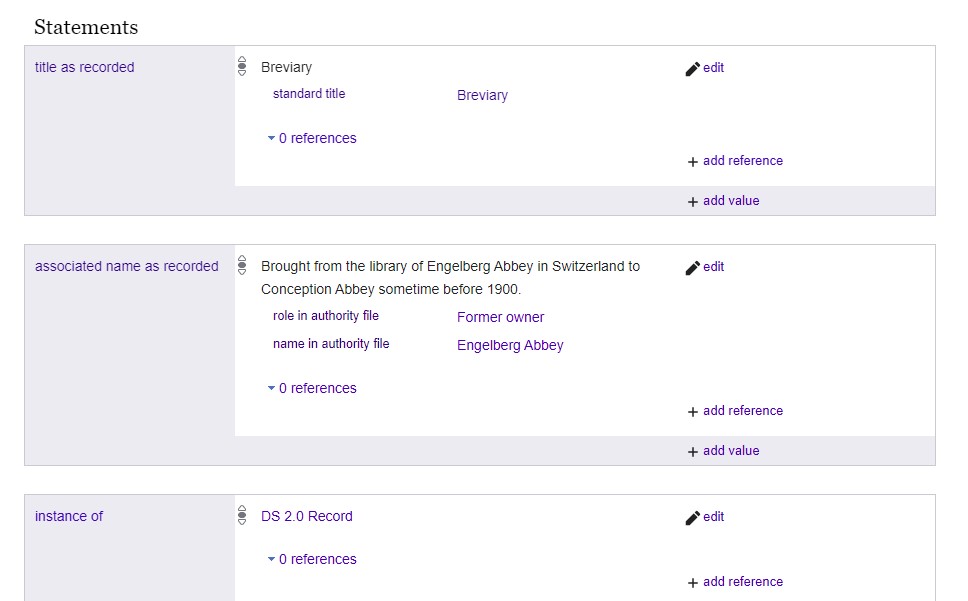The image size is (968, 601).
Task: Add reference to the Breviary statement
Action: point(743,160)
